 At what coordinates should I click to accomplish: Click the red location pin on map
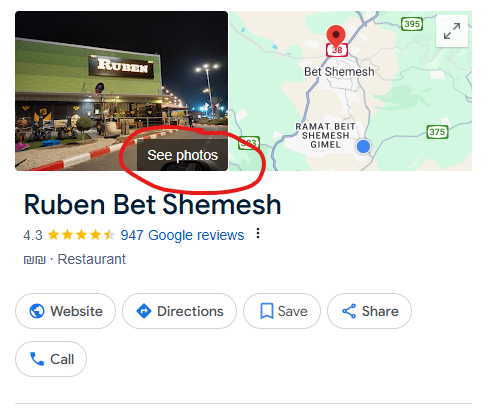point(336,37)
